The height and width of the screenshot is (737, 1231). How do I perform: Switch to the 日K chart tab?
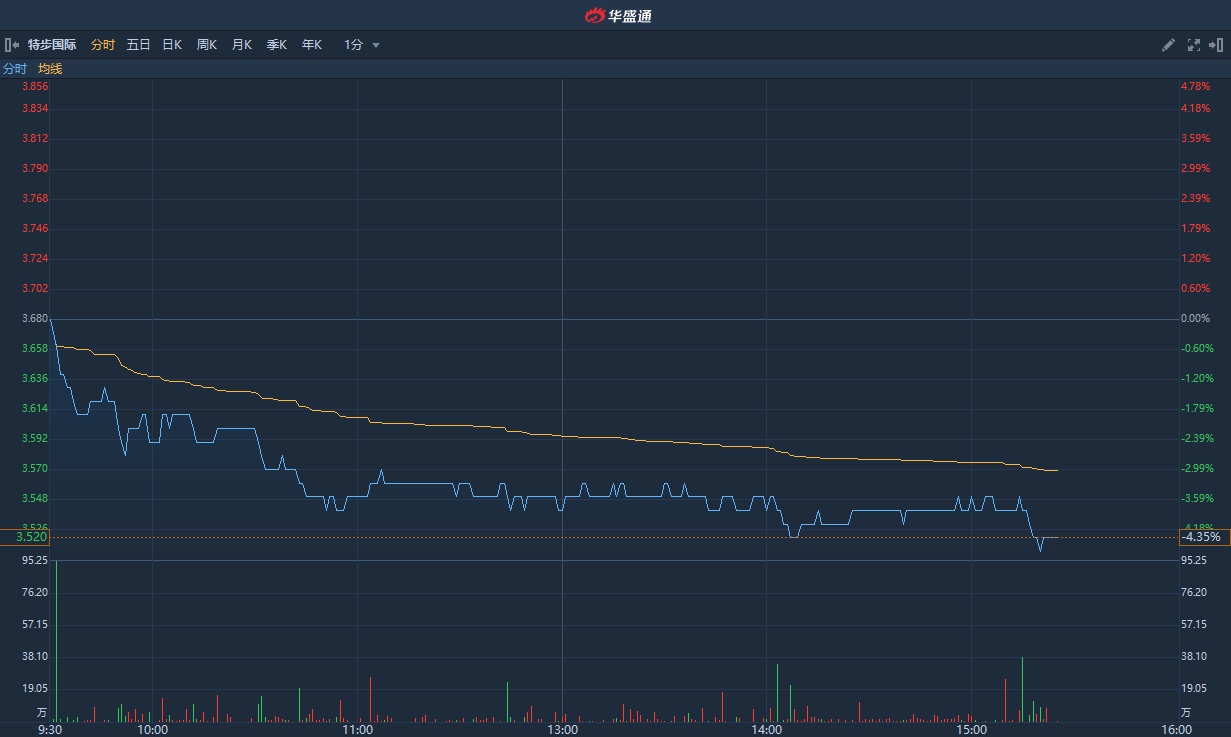pyautogui.click(x=172, y=45)
